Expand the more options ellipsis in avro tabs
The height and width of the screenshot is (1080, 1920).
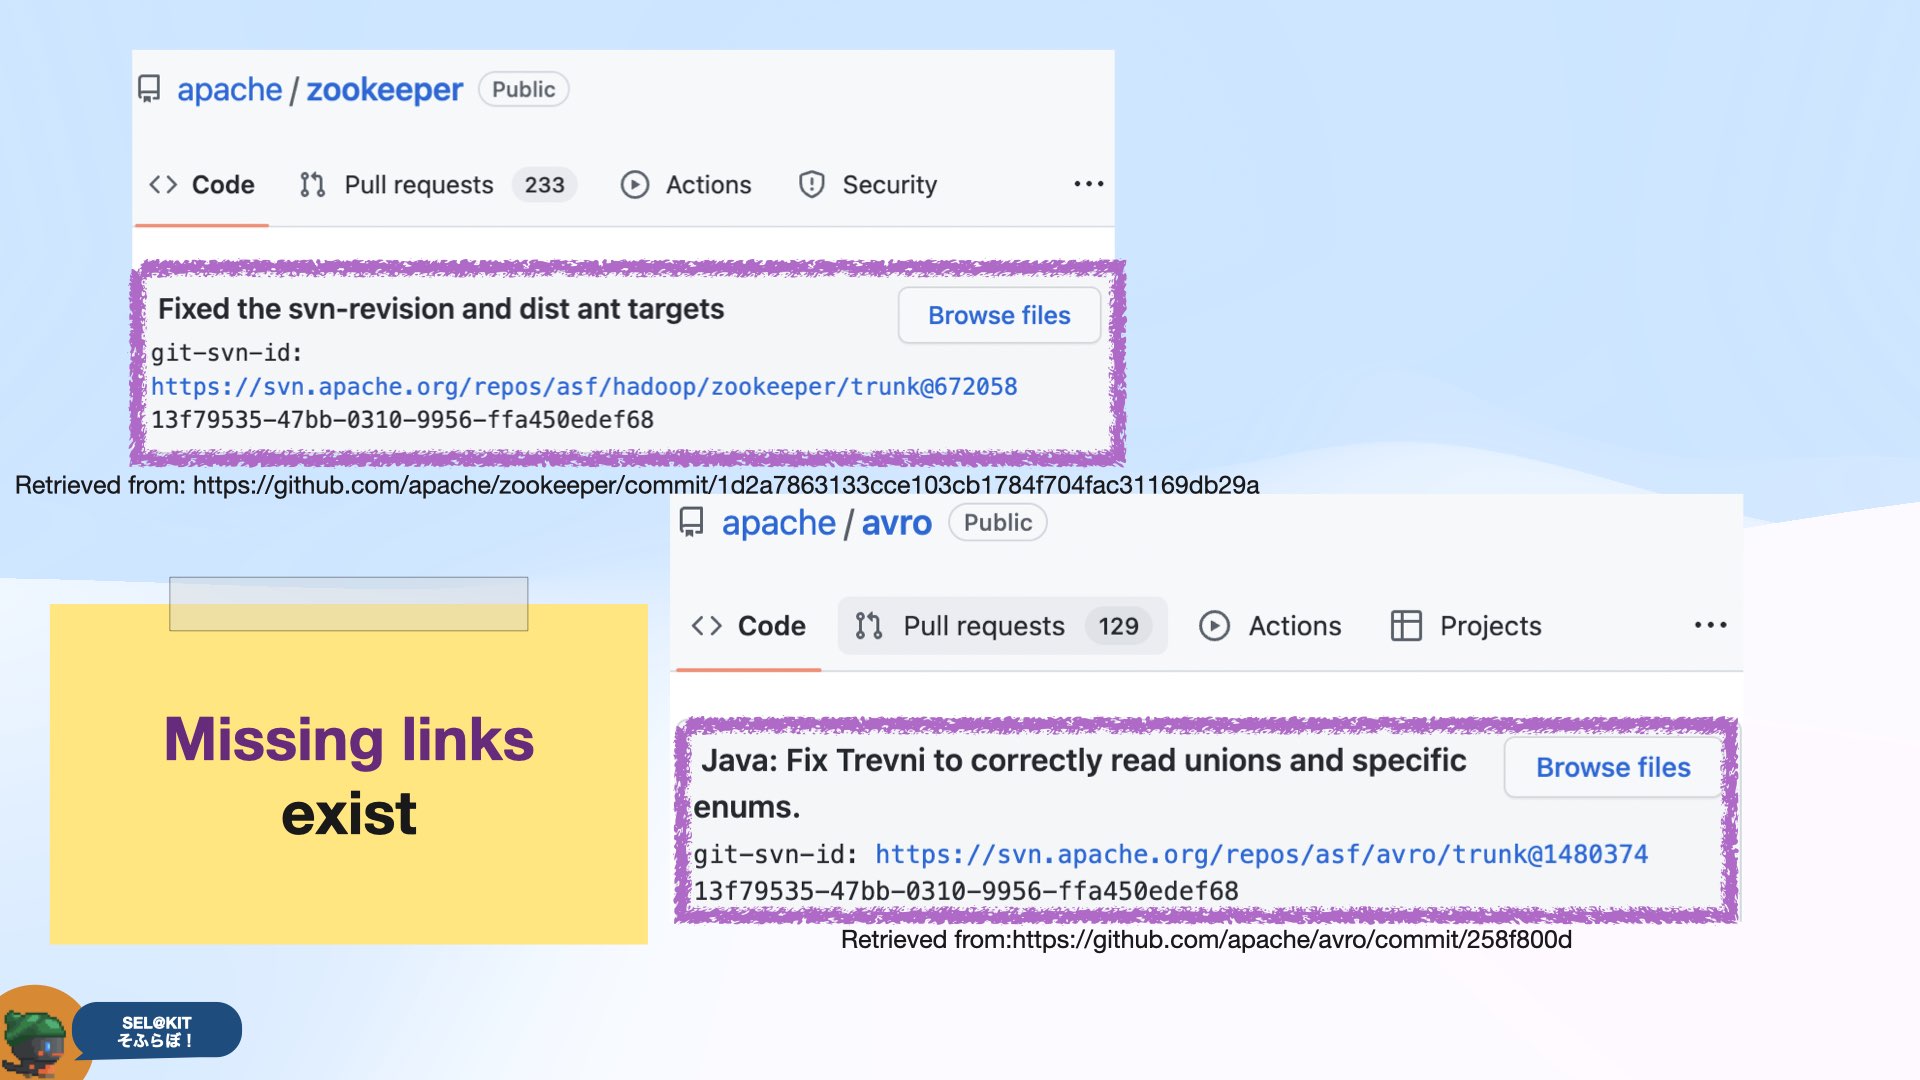tap(1710, 625)
